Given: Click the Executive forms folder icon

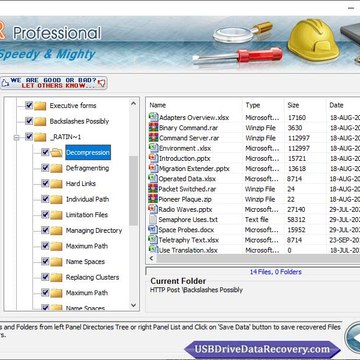Looking at the screenshot, I should 40,106.
